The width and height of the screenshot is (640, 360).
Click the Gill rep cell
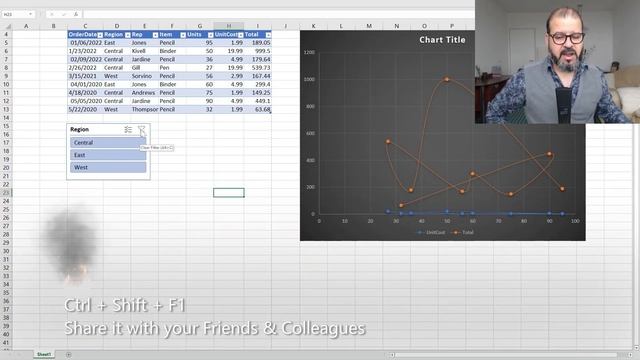[144, 68]
